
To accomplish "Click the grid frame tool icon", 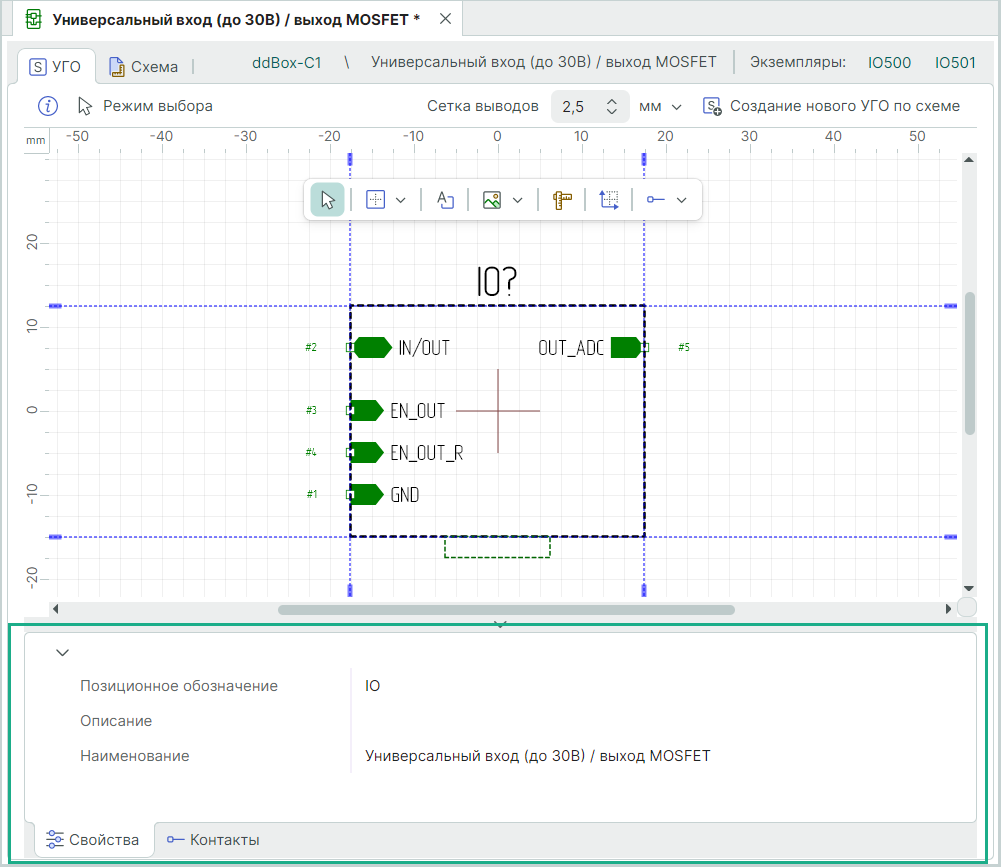I will (x=376, y=200).
